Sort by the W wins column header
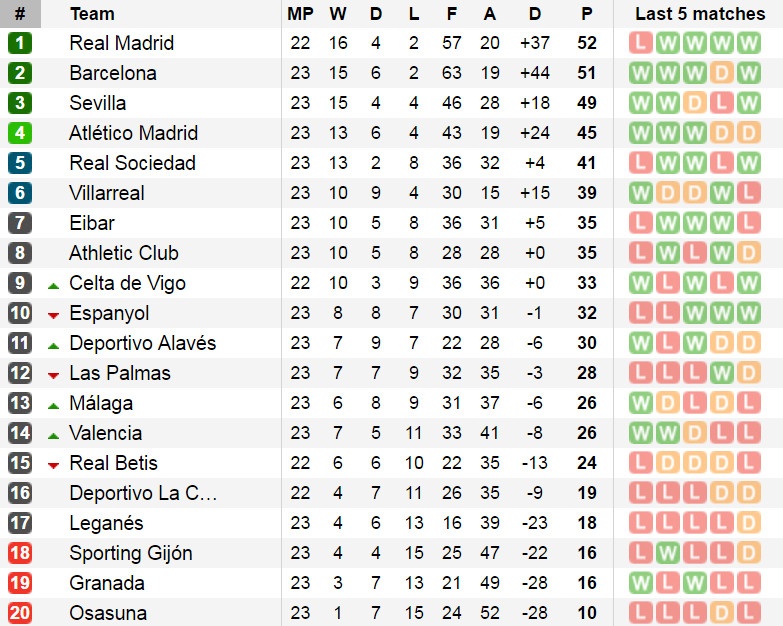 click(338, 14)
